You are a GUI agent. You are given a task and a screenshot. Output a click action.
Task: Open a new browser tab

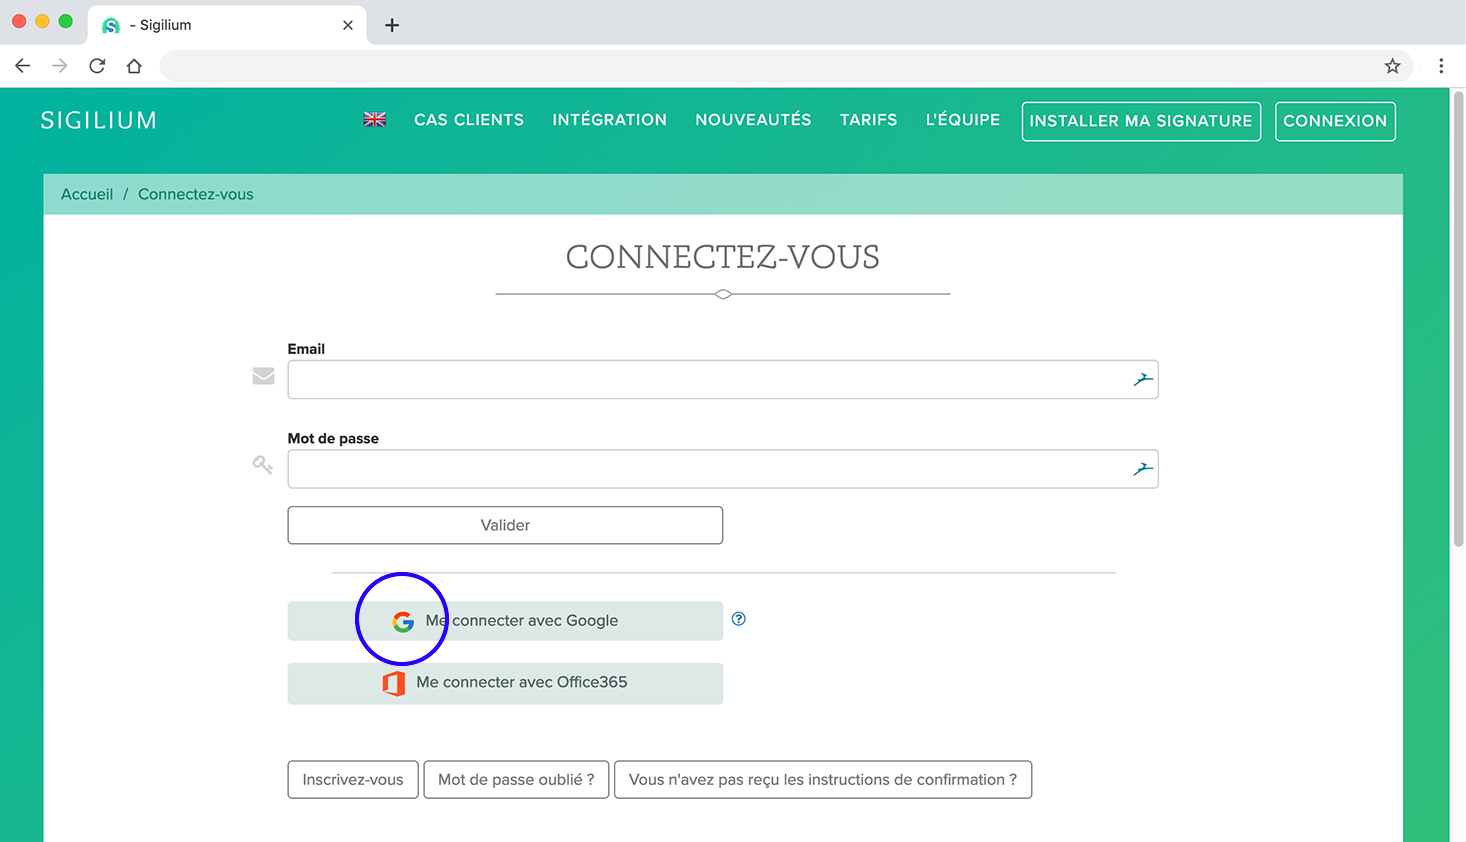[x=392, y=25]
